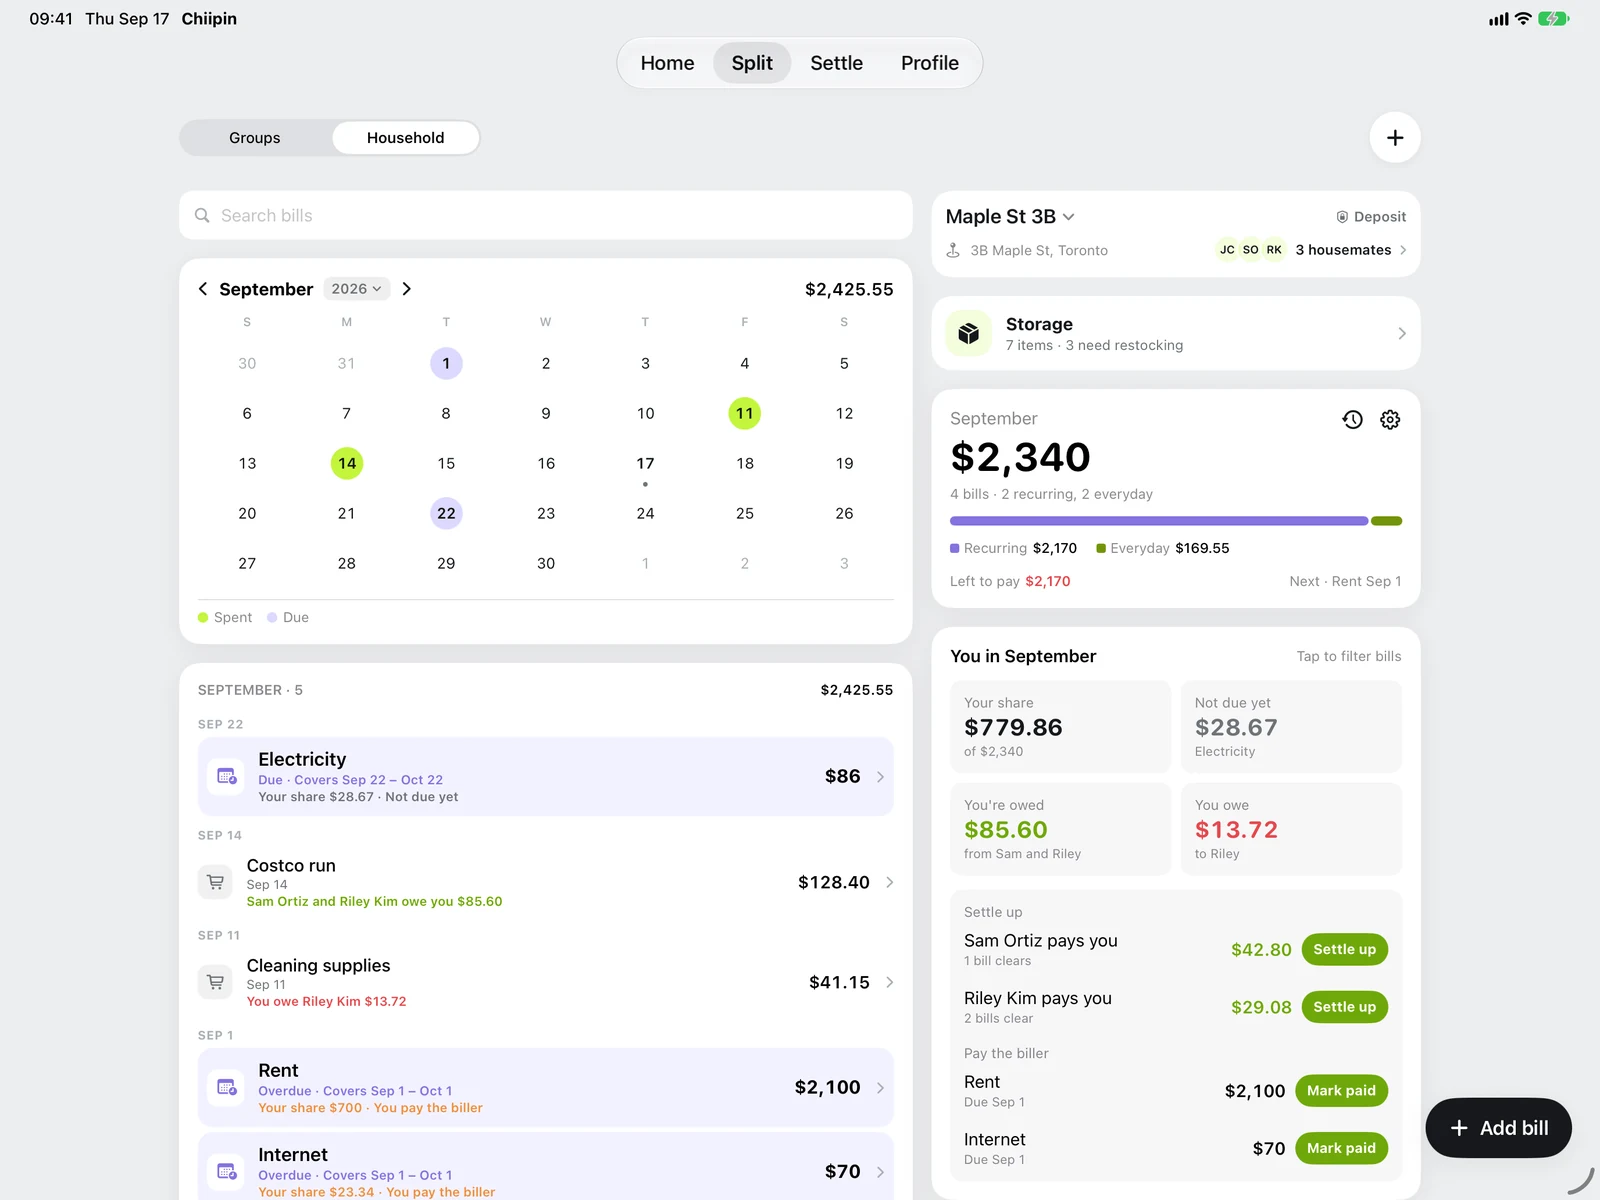This screenshot has height=1200, width=1600.
Task: Select September 22 on calendar
Action: [446, 513]
